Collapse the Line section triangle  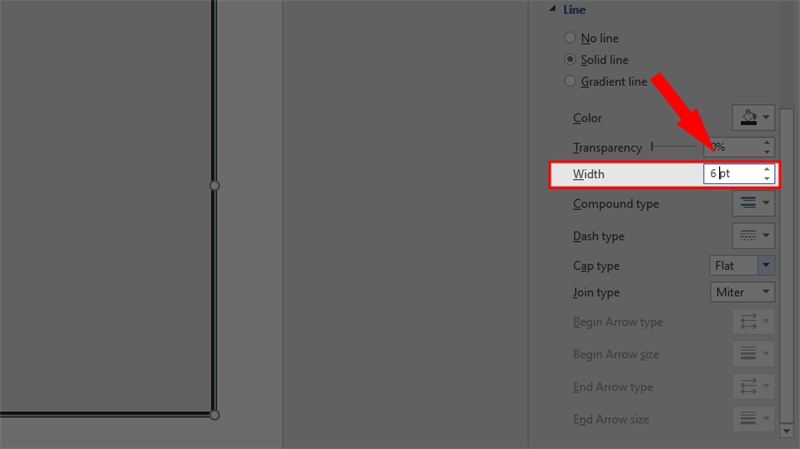[x=553, y=9]
